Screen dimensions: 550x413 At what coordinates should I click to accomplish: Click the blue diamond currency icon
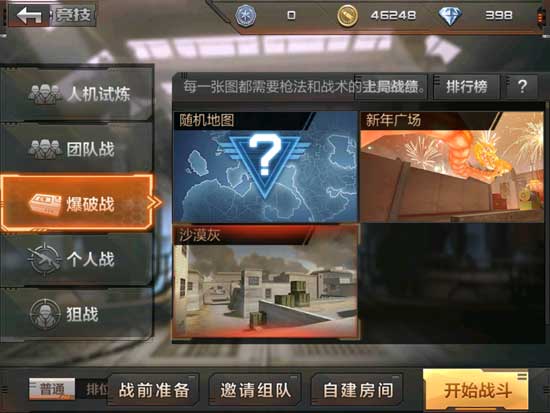tap(450, 15)
